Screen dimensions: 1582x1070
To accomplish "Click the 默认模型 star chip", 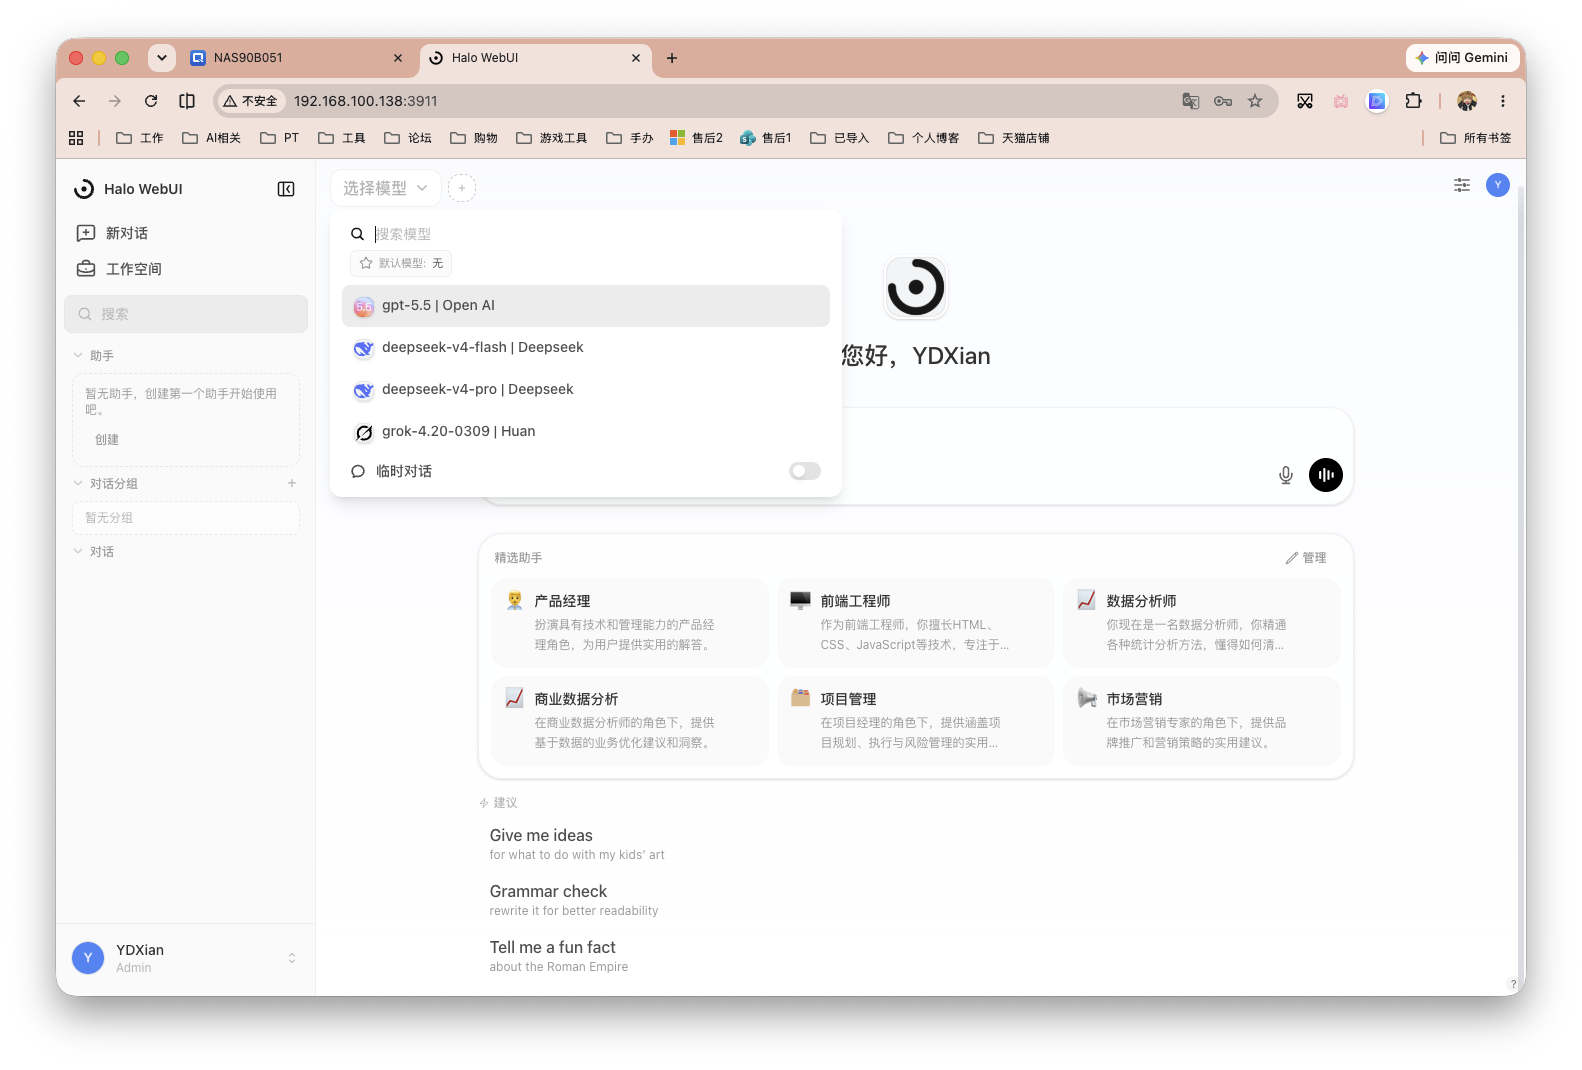I will click(x=401, y=263).
